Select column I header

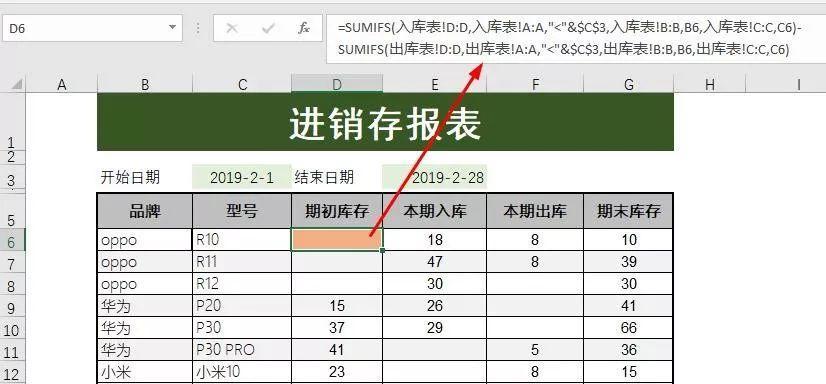coord(785,84)
